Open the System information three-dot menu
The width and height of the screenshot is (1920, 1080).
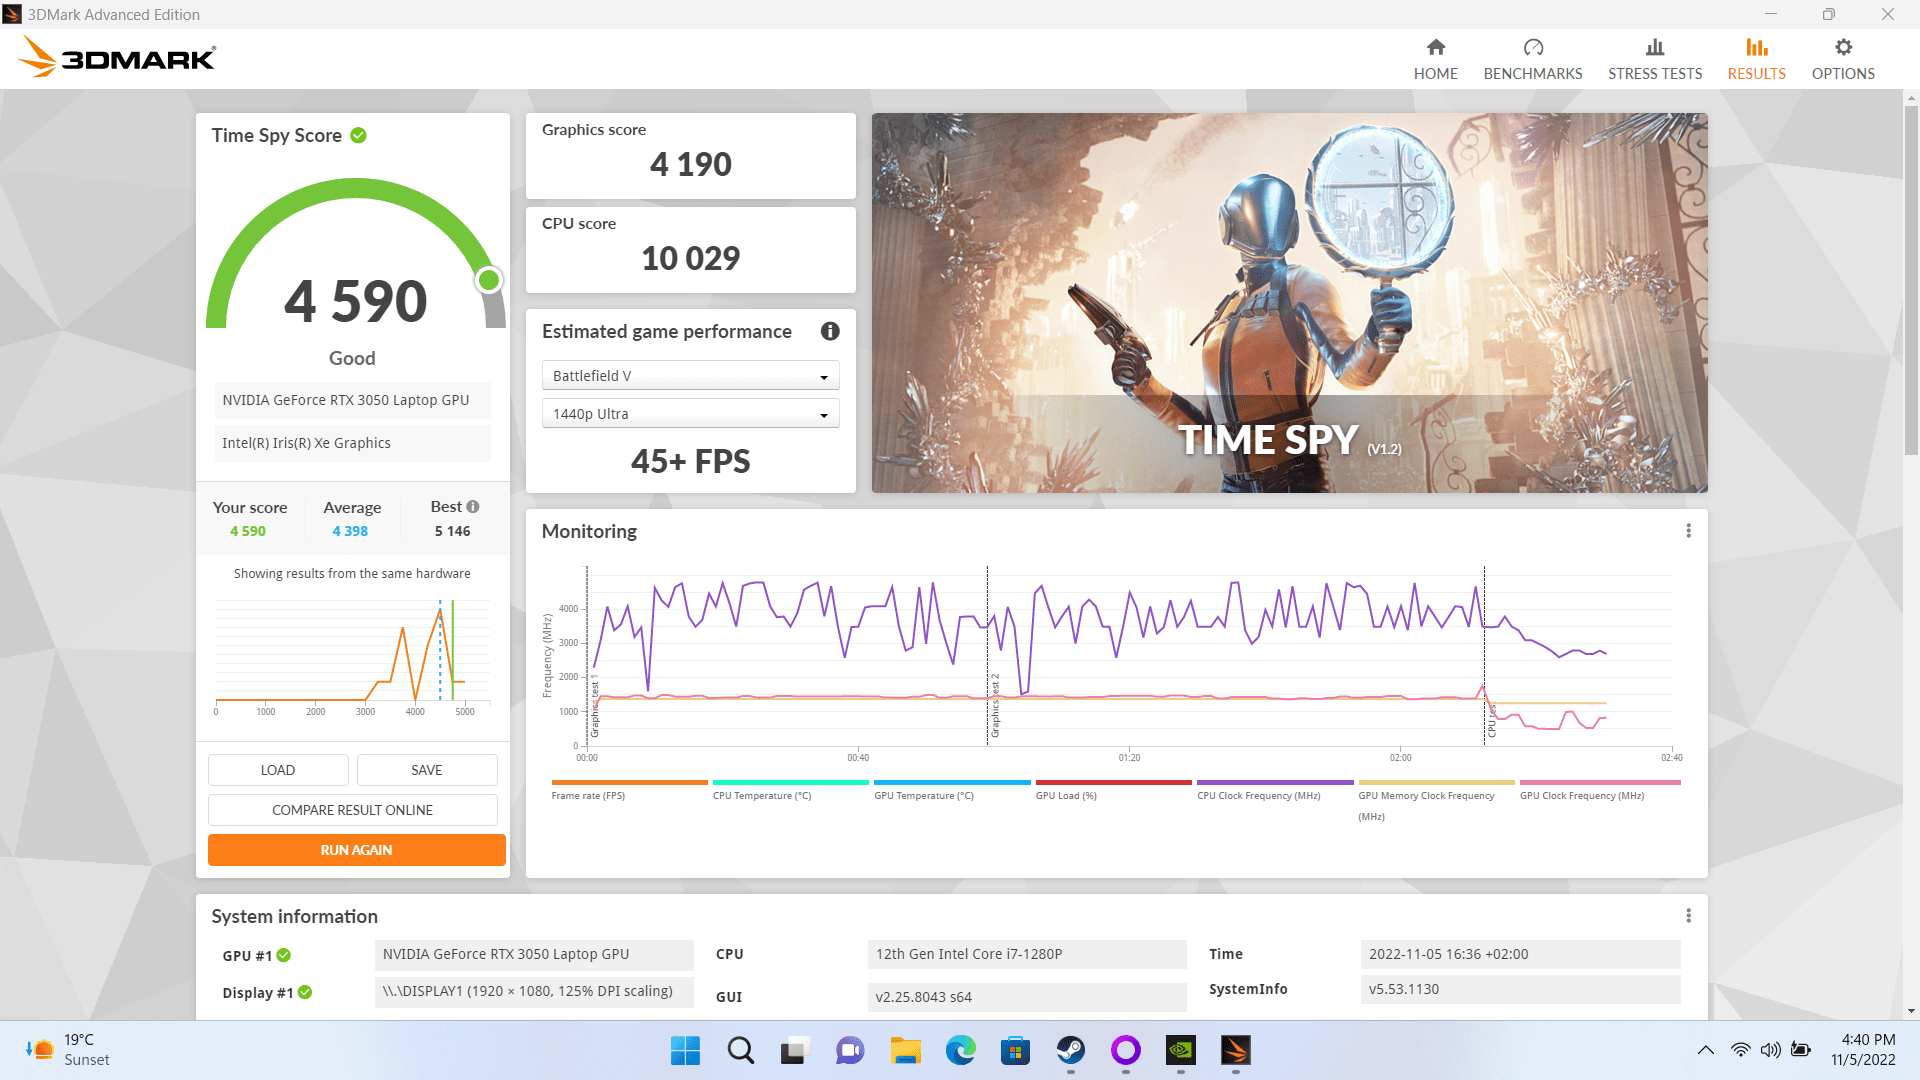click(1688, 916)
